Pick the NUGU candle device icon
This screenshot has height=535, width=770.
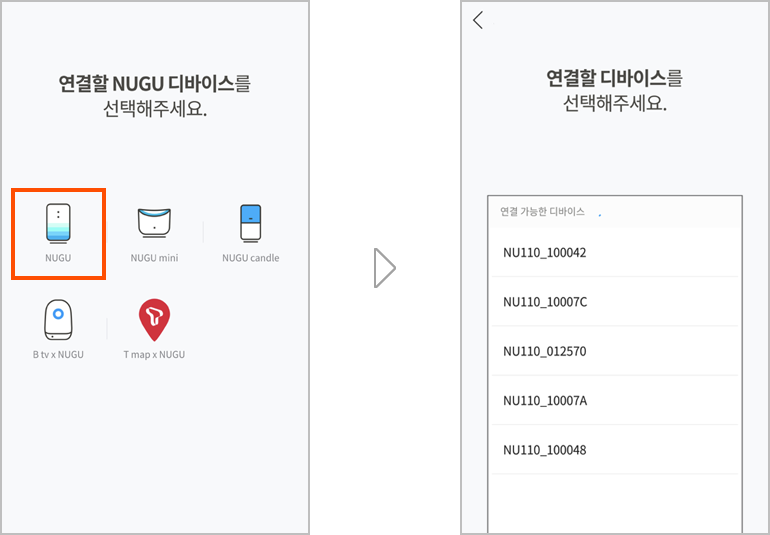(x=250, y=224)
